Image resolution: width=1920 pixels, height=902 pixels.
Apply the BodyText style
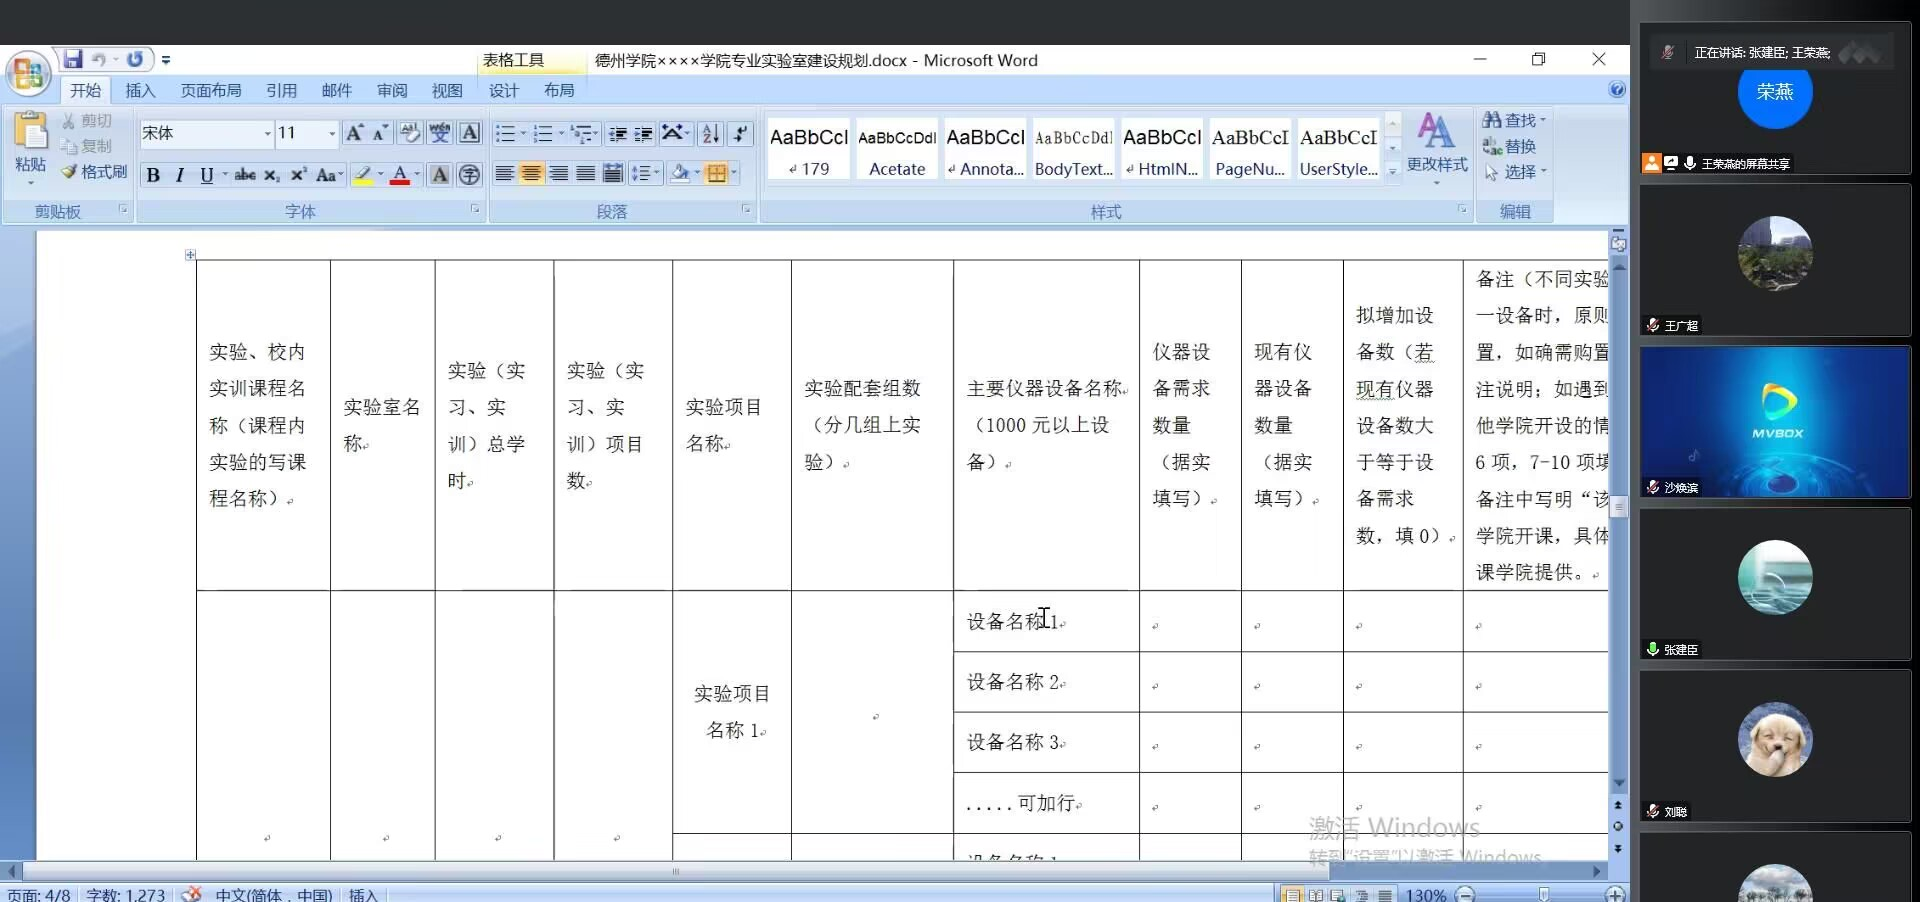click(1073, 148)
